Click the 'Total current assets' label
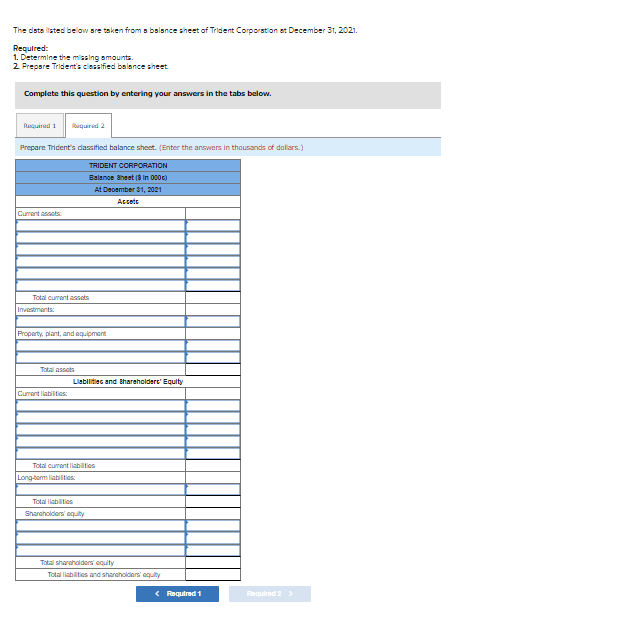Viewport: 632px width, 629px height. coord(61,297)
